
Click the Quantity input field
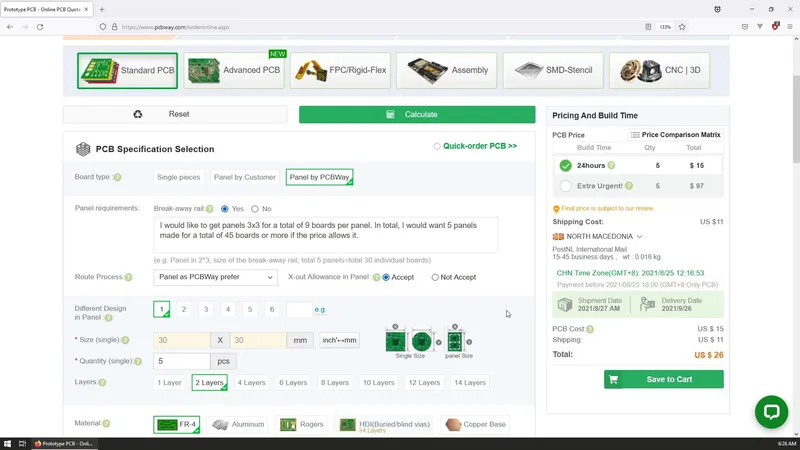point(182,360)
